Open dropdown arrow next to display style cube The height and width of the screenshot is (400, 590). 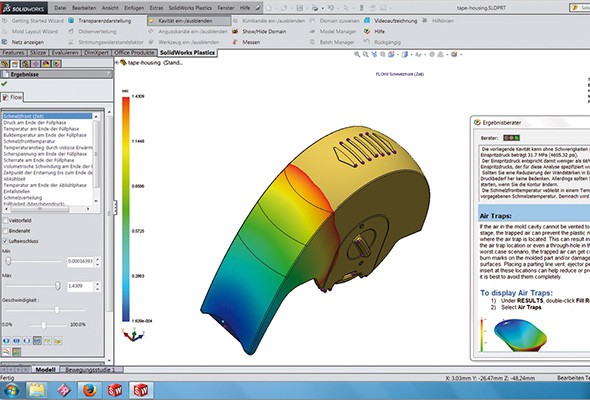pos(411,55)
